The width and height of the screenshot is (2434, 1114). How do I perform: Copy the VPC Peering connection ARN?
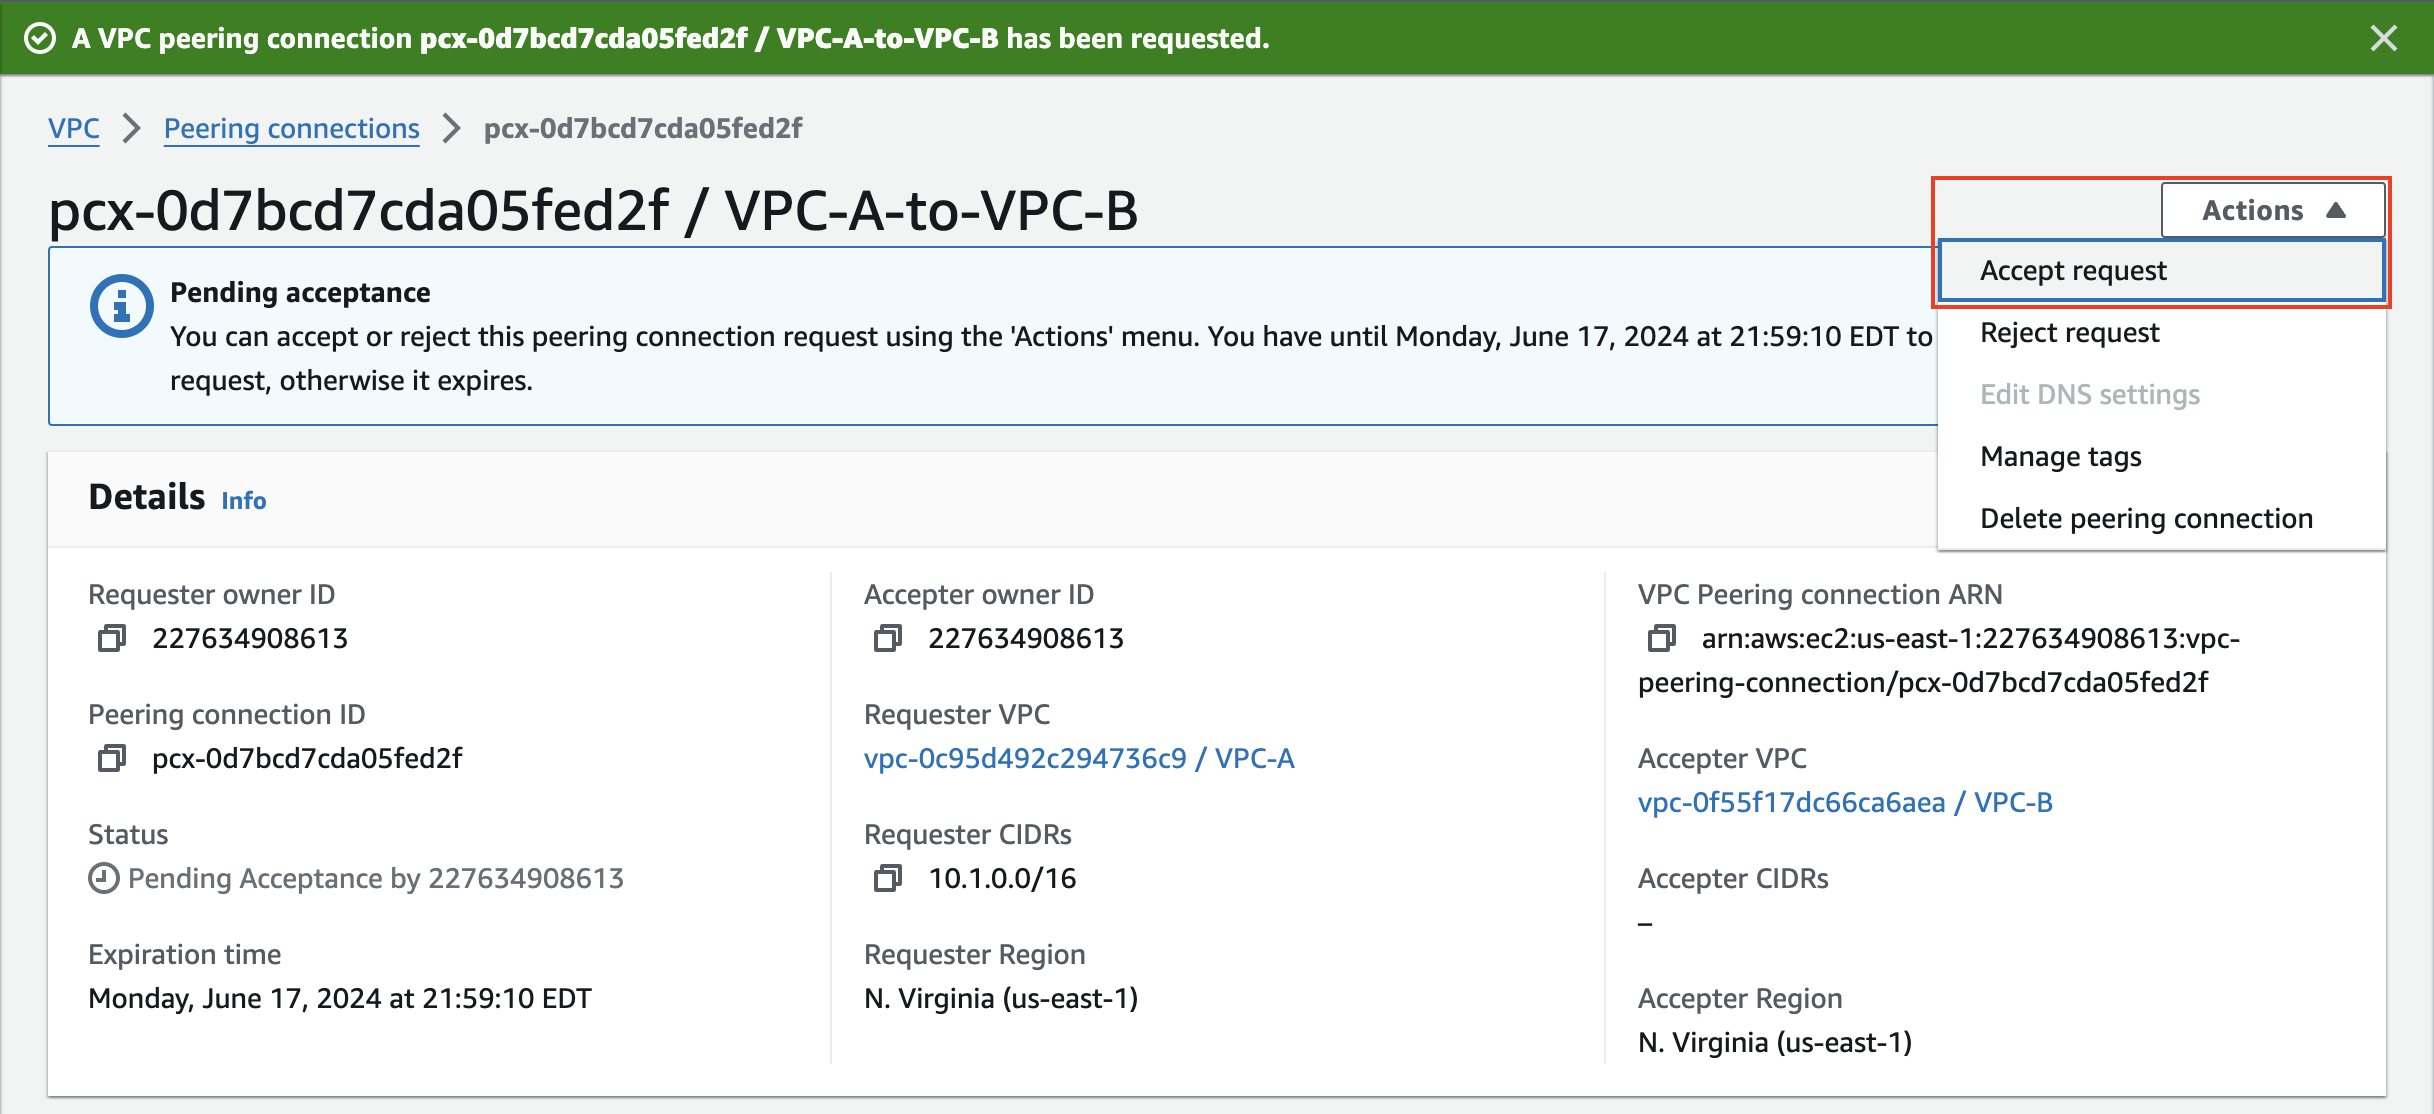point(1661,638)
